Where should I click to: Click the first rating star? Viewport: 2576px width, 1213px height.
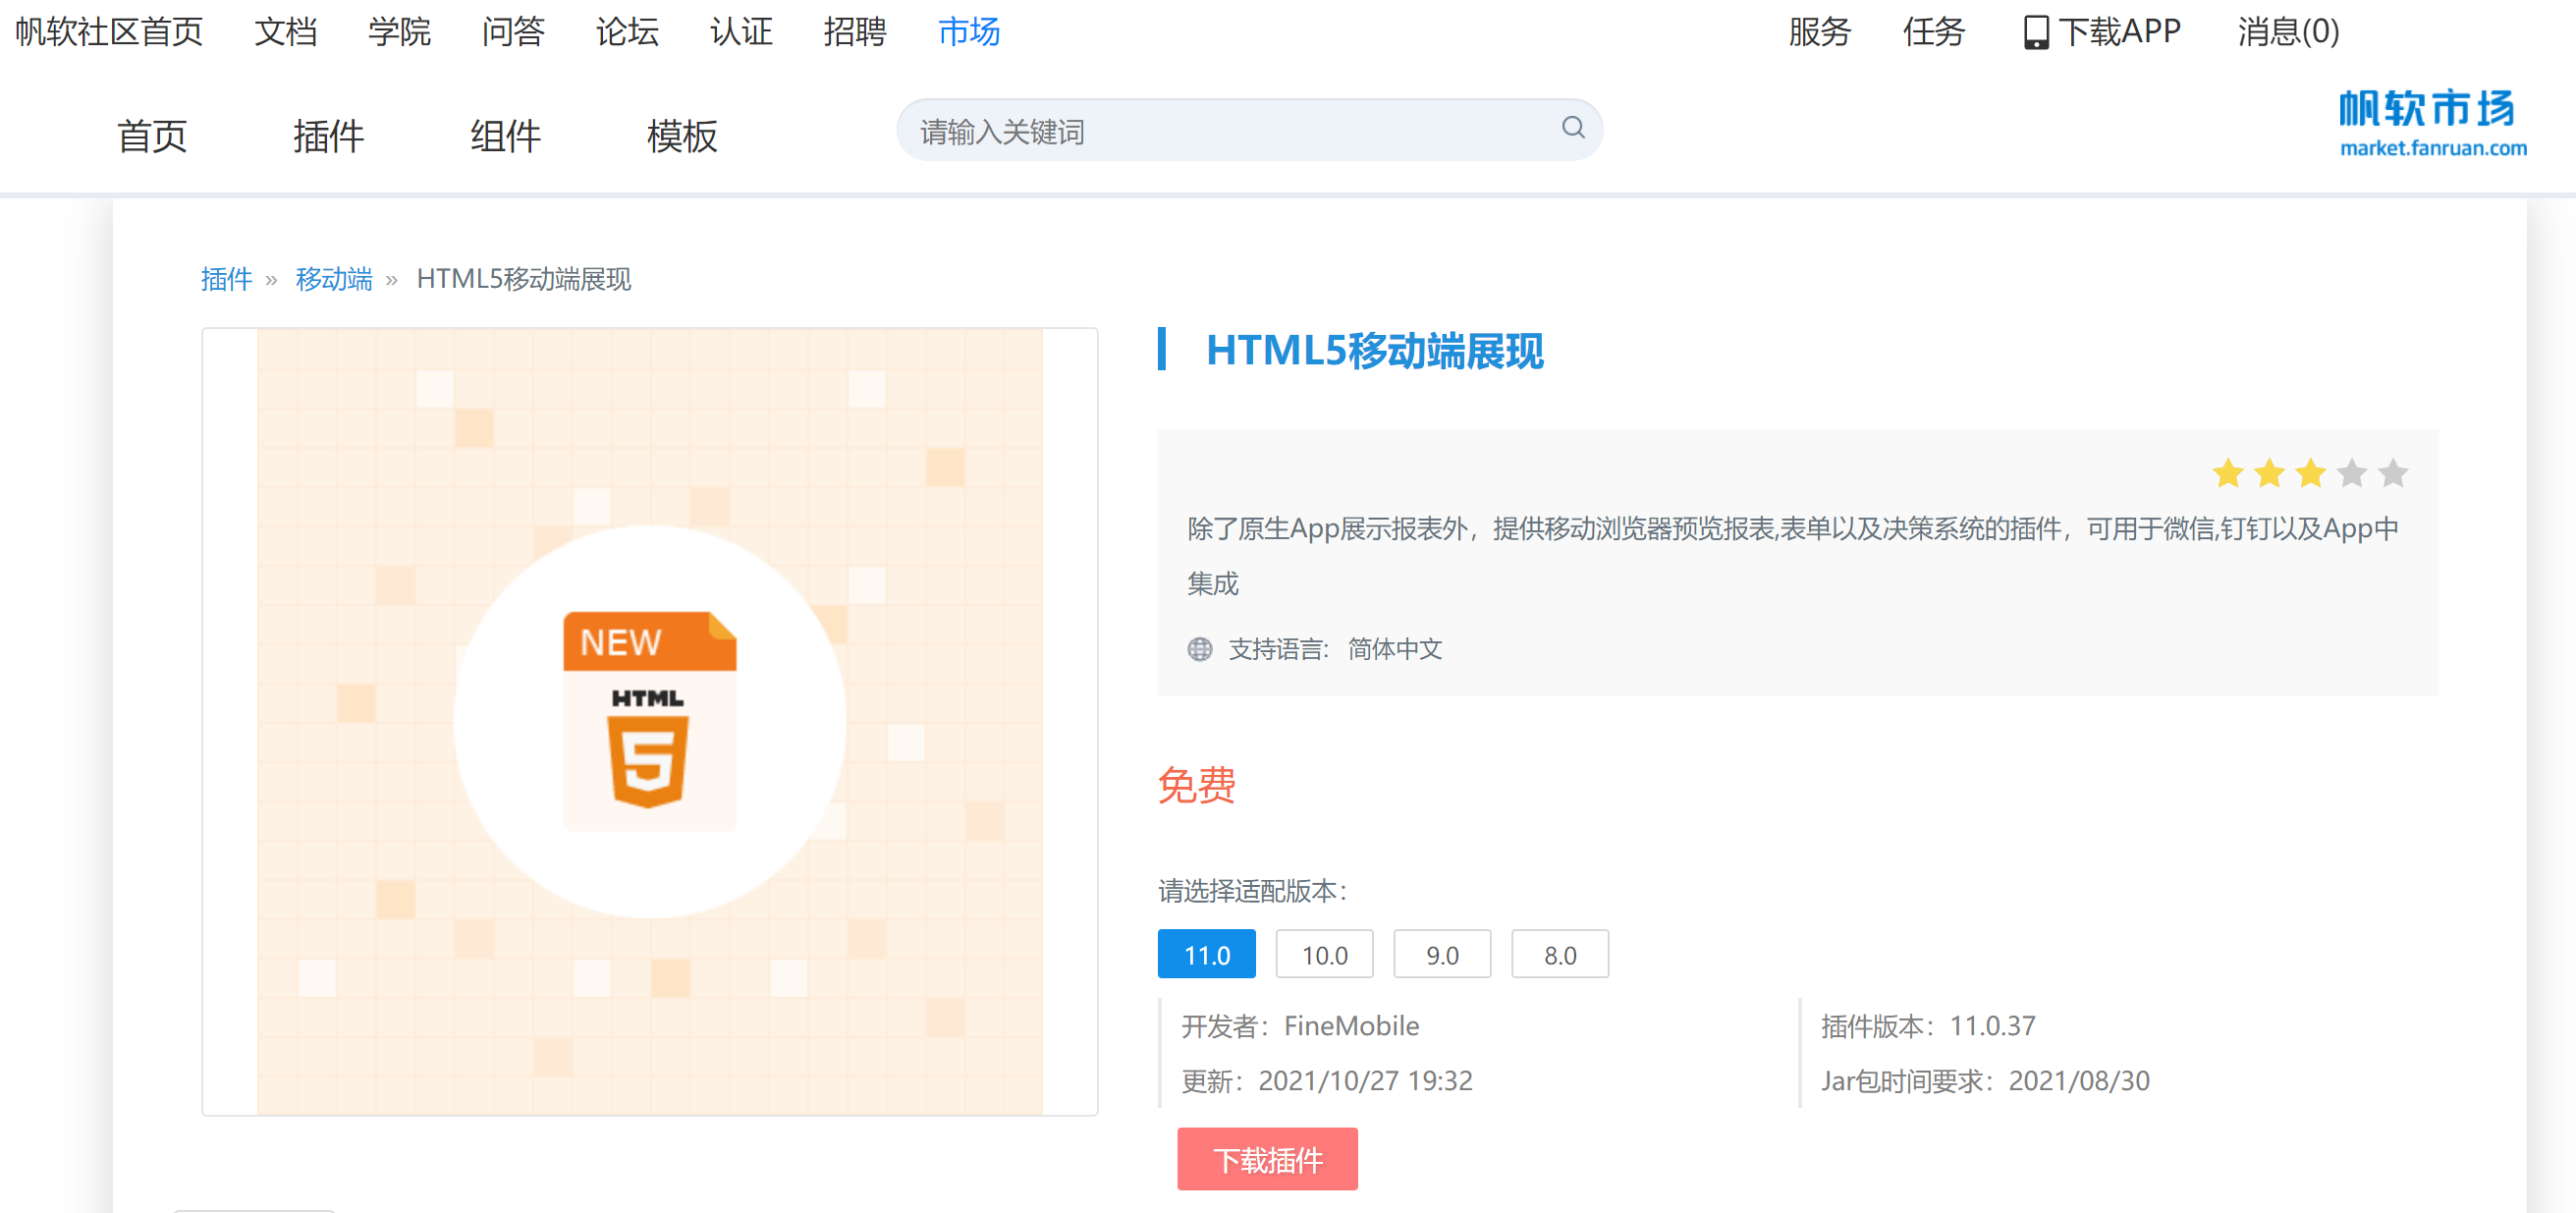point(2227,473)
